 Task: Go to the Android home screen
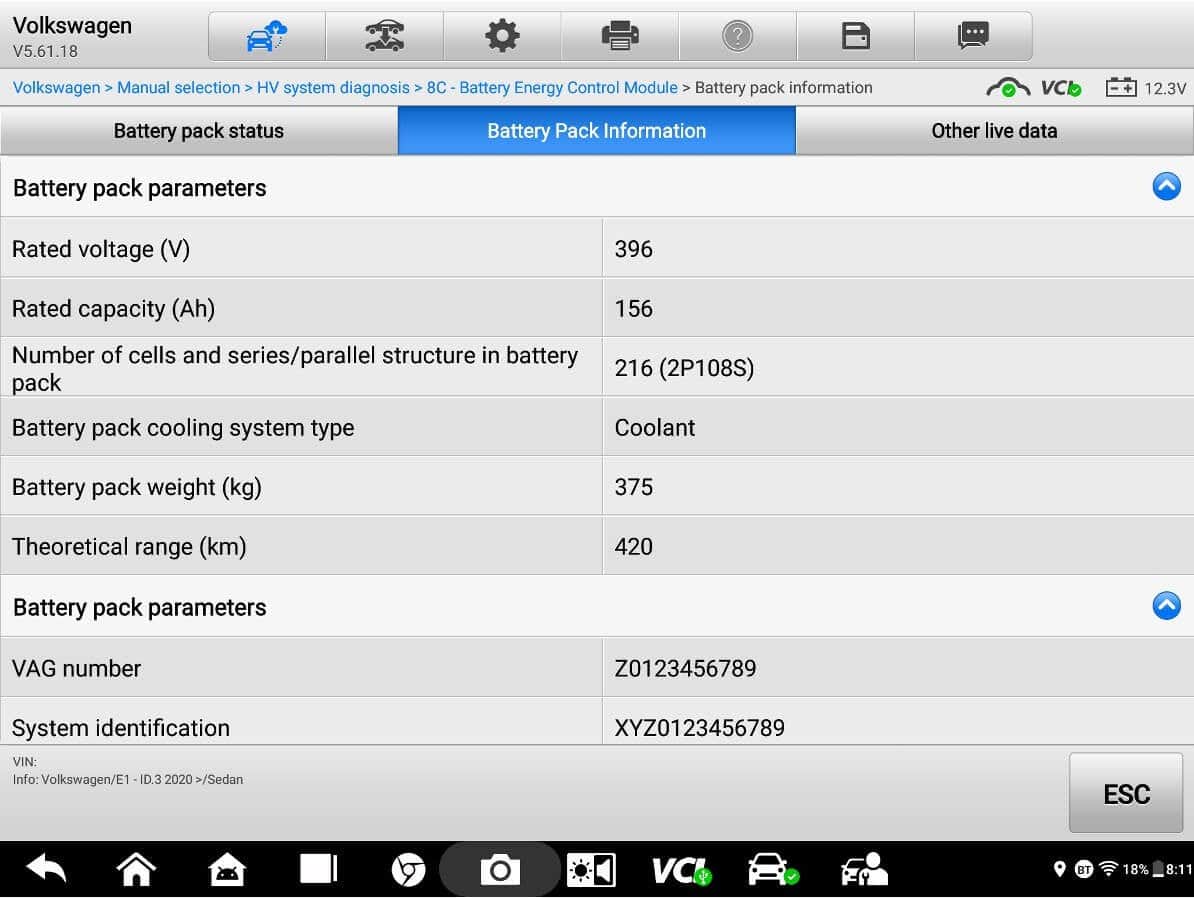point(137,870)
